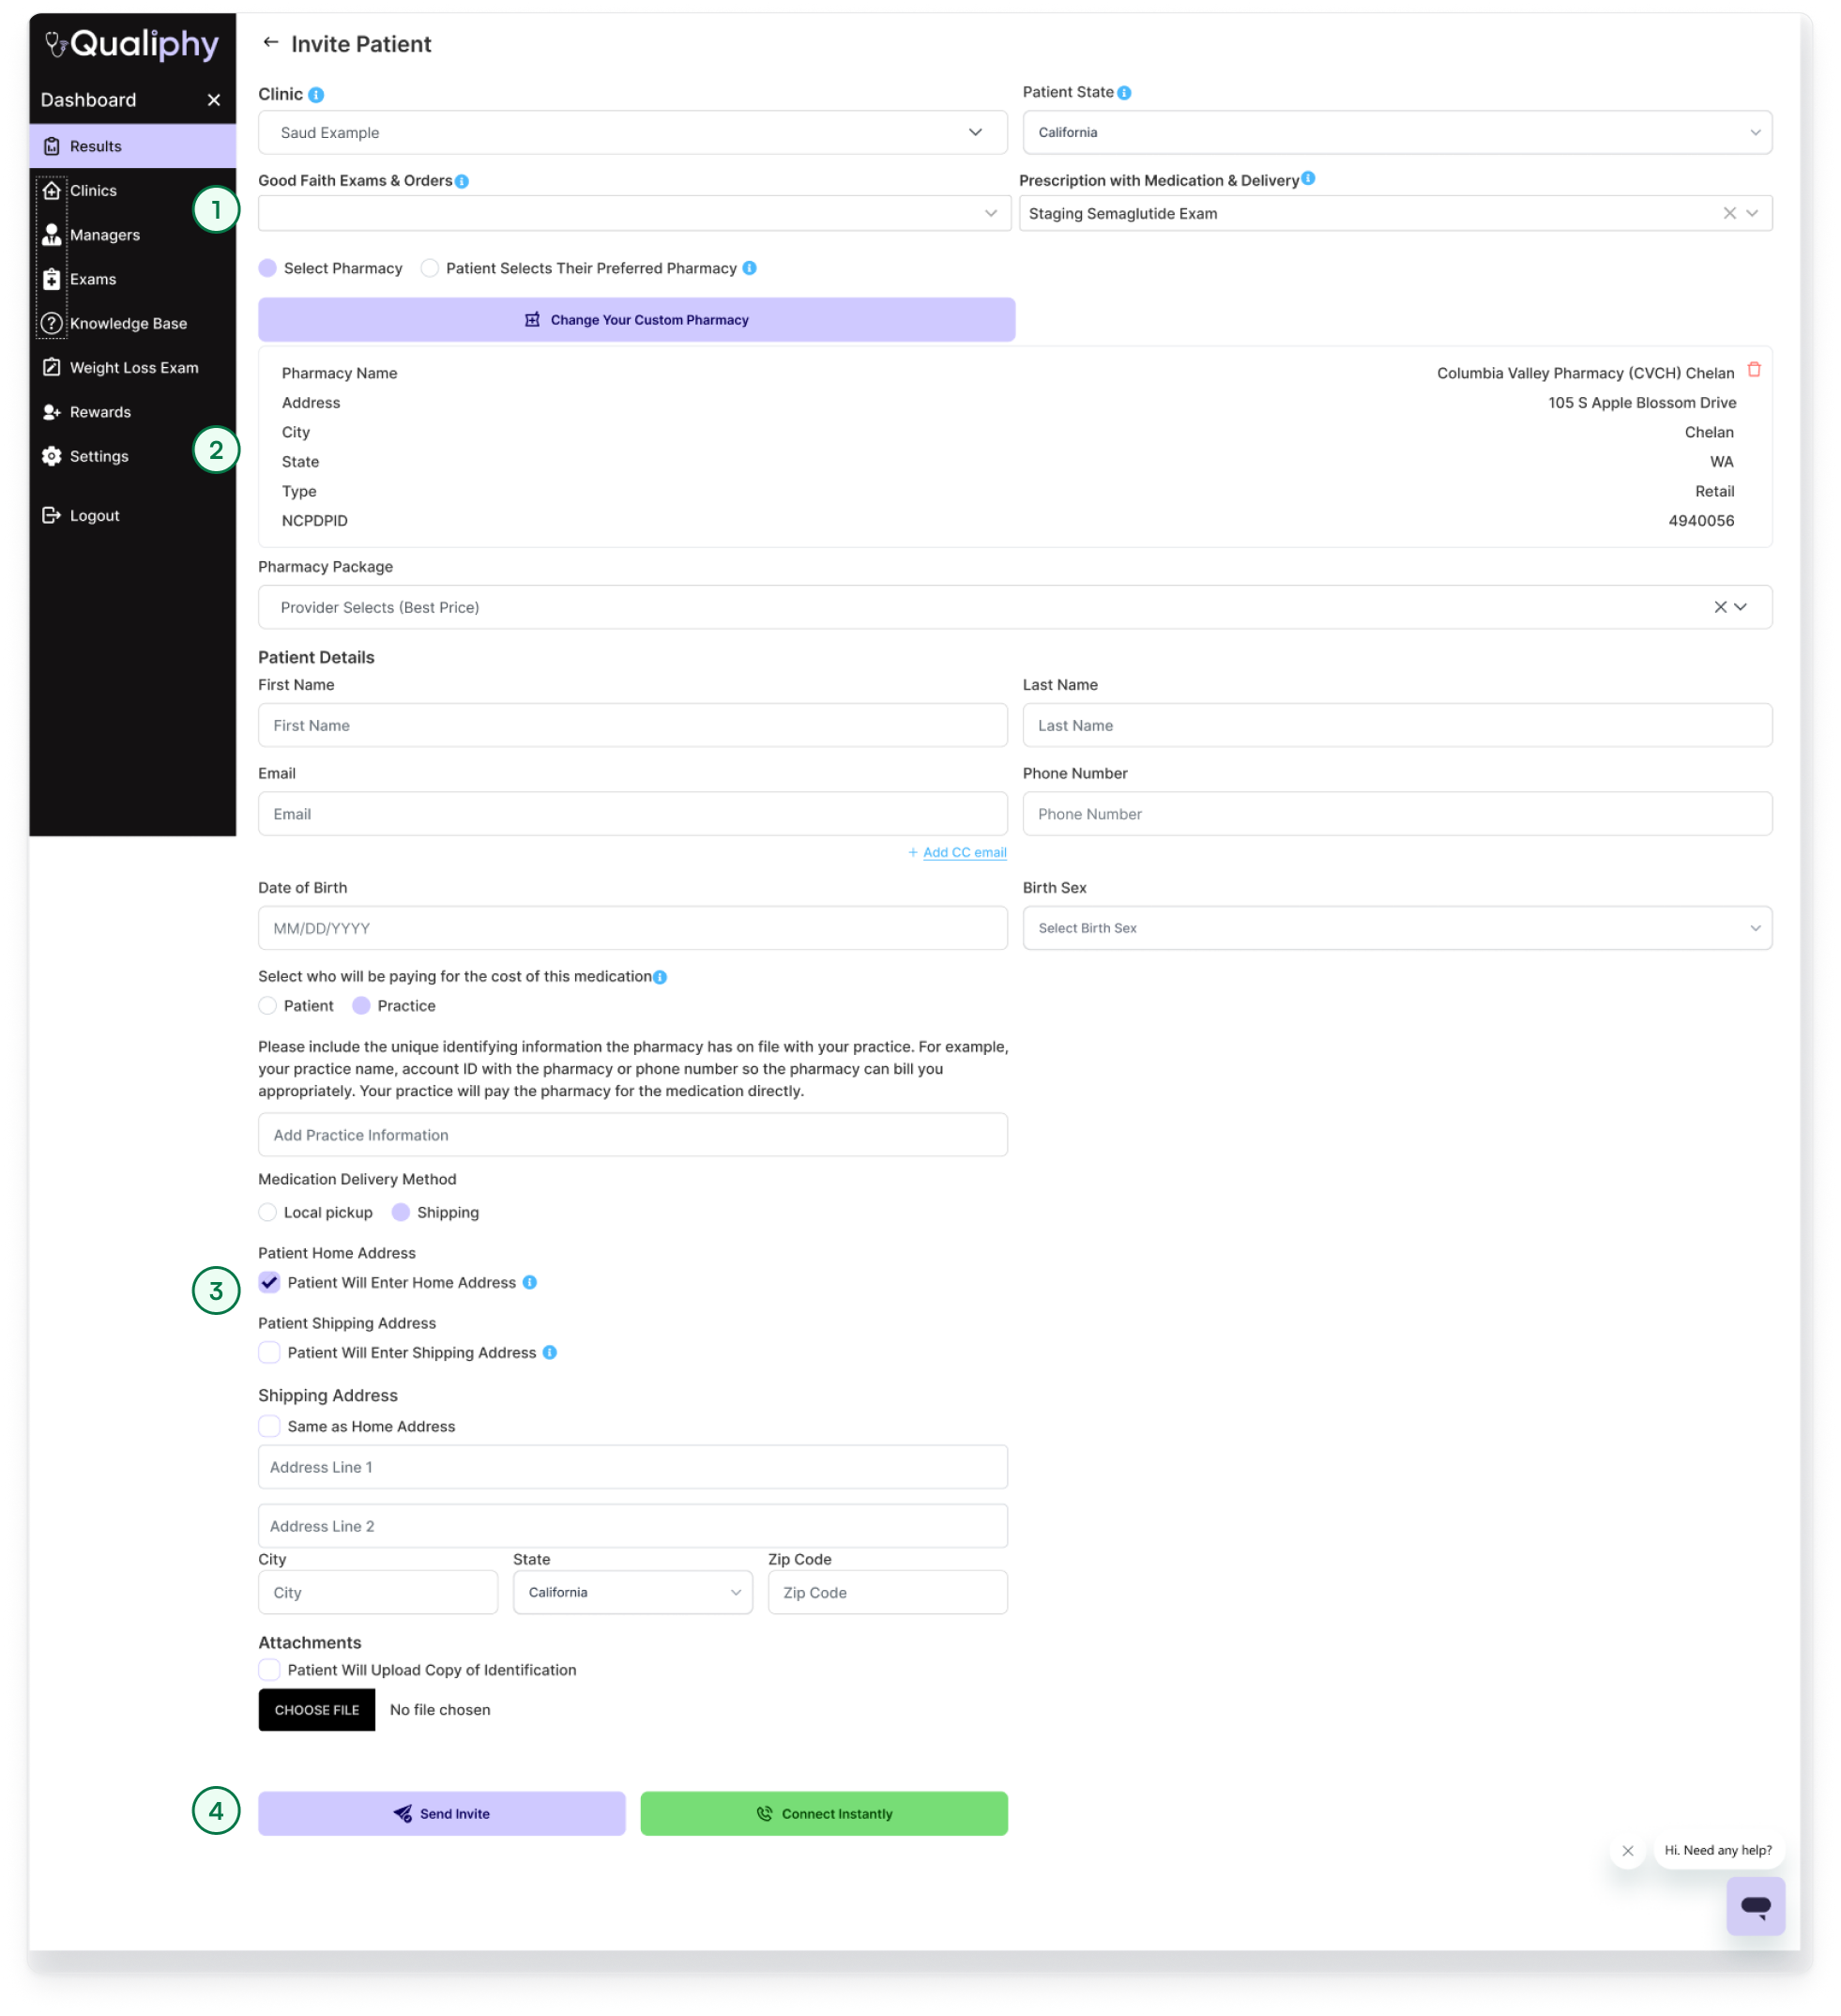This screenshot has width=1841, height=2016.
Task: Open Results in the sidebar
Action: click(x=132, y=146)
